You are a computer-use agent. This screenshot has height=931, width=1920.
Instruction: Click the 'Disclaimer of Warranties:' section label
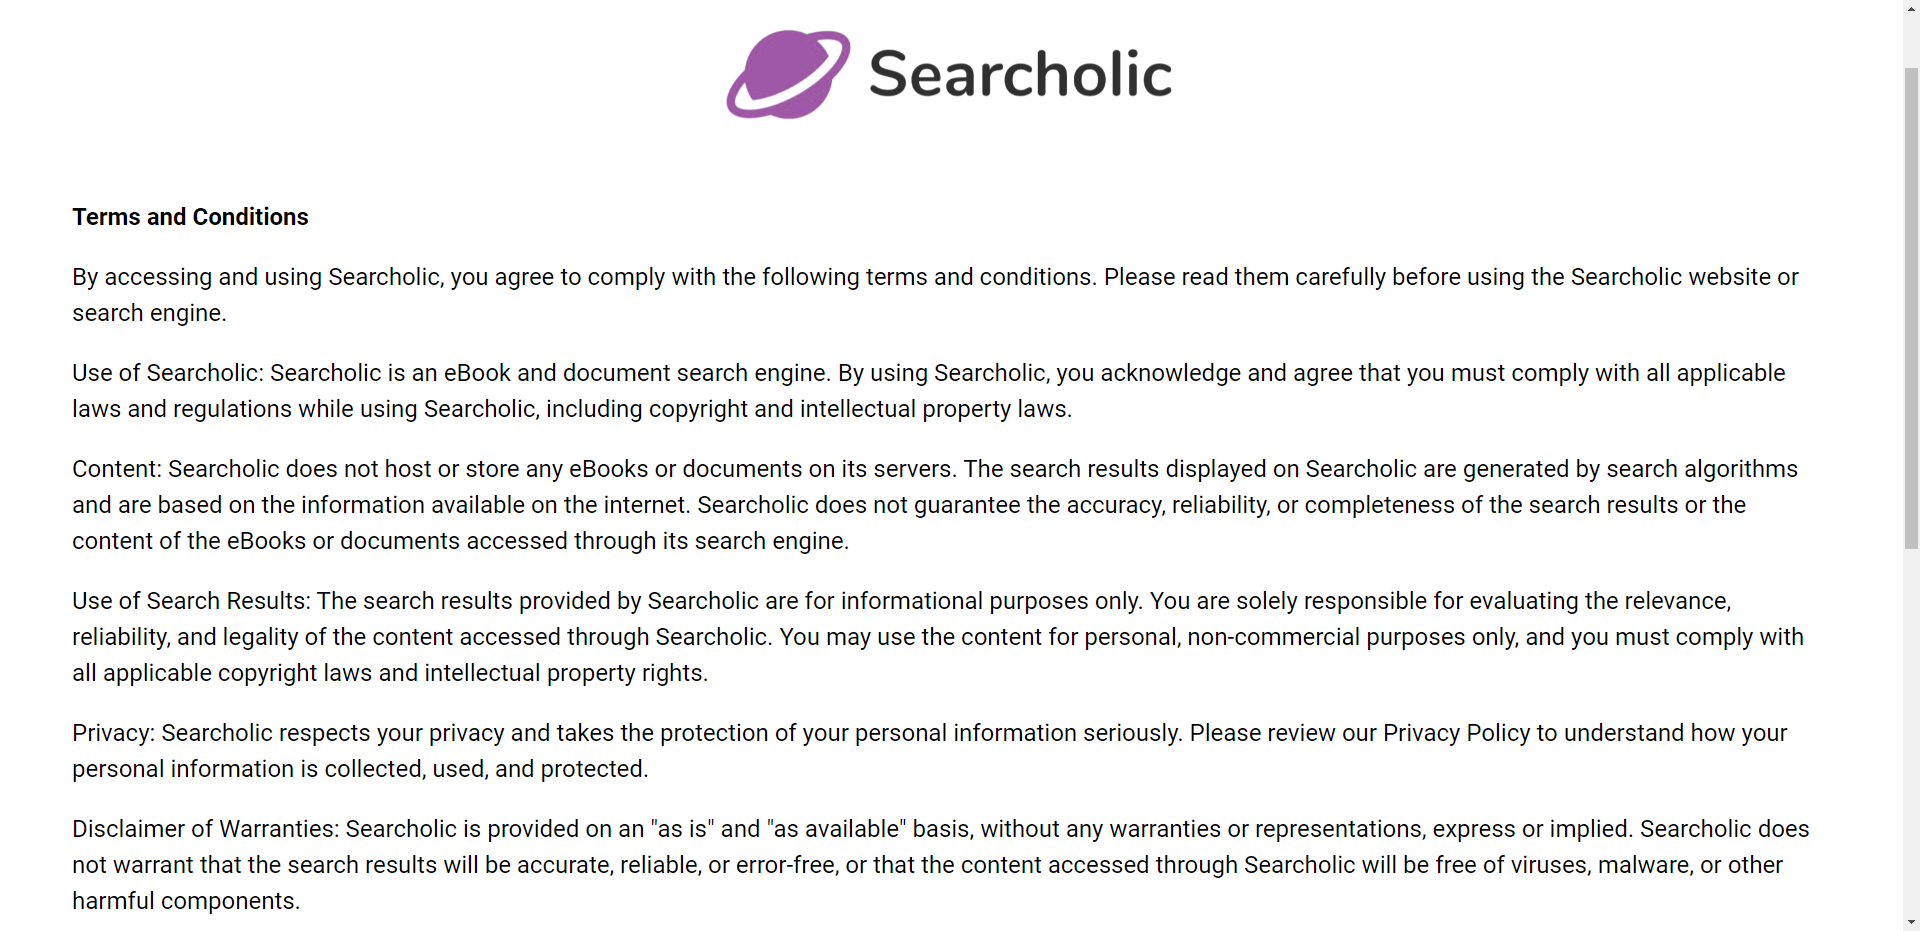point(206,829)
